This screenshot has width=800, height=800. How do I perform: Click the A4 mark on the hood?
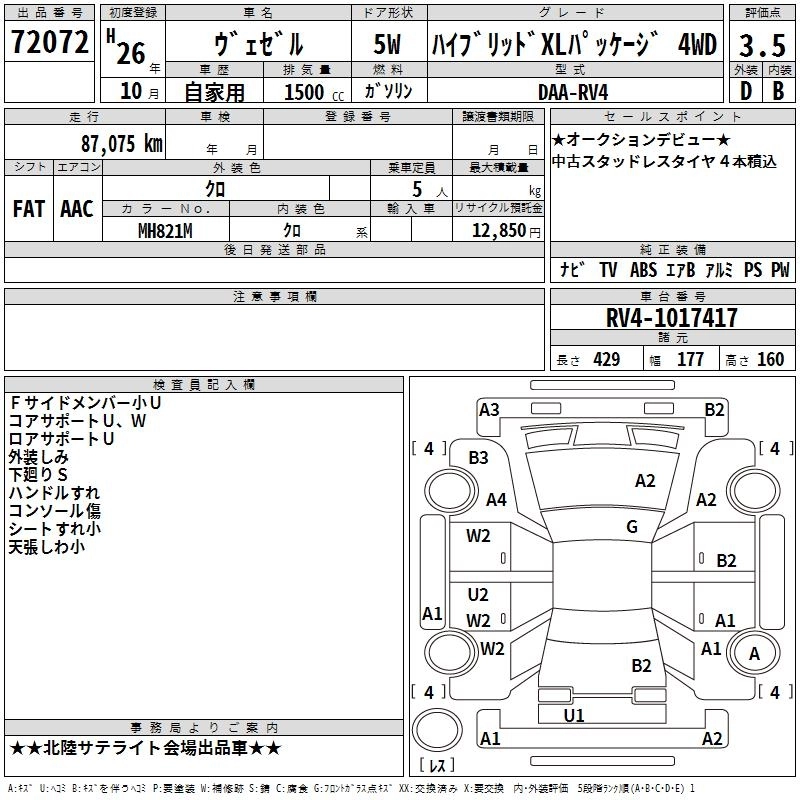coord(495,500)
